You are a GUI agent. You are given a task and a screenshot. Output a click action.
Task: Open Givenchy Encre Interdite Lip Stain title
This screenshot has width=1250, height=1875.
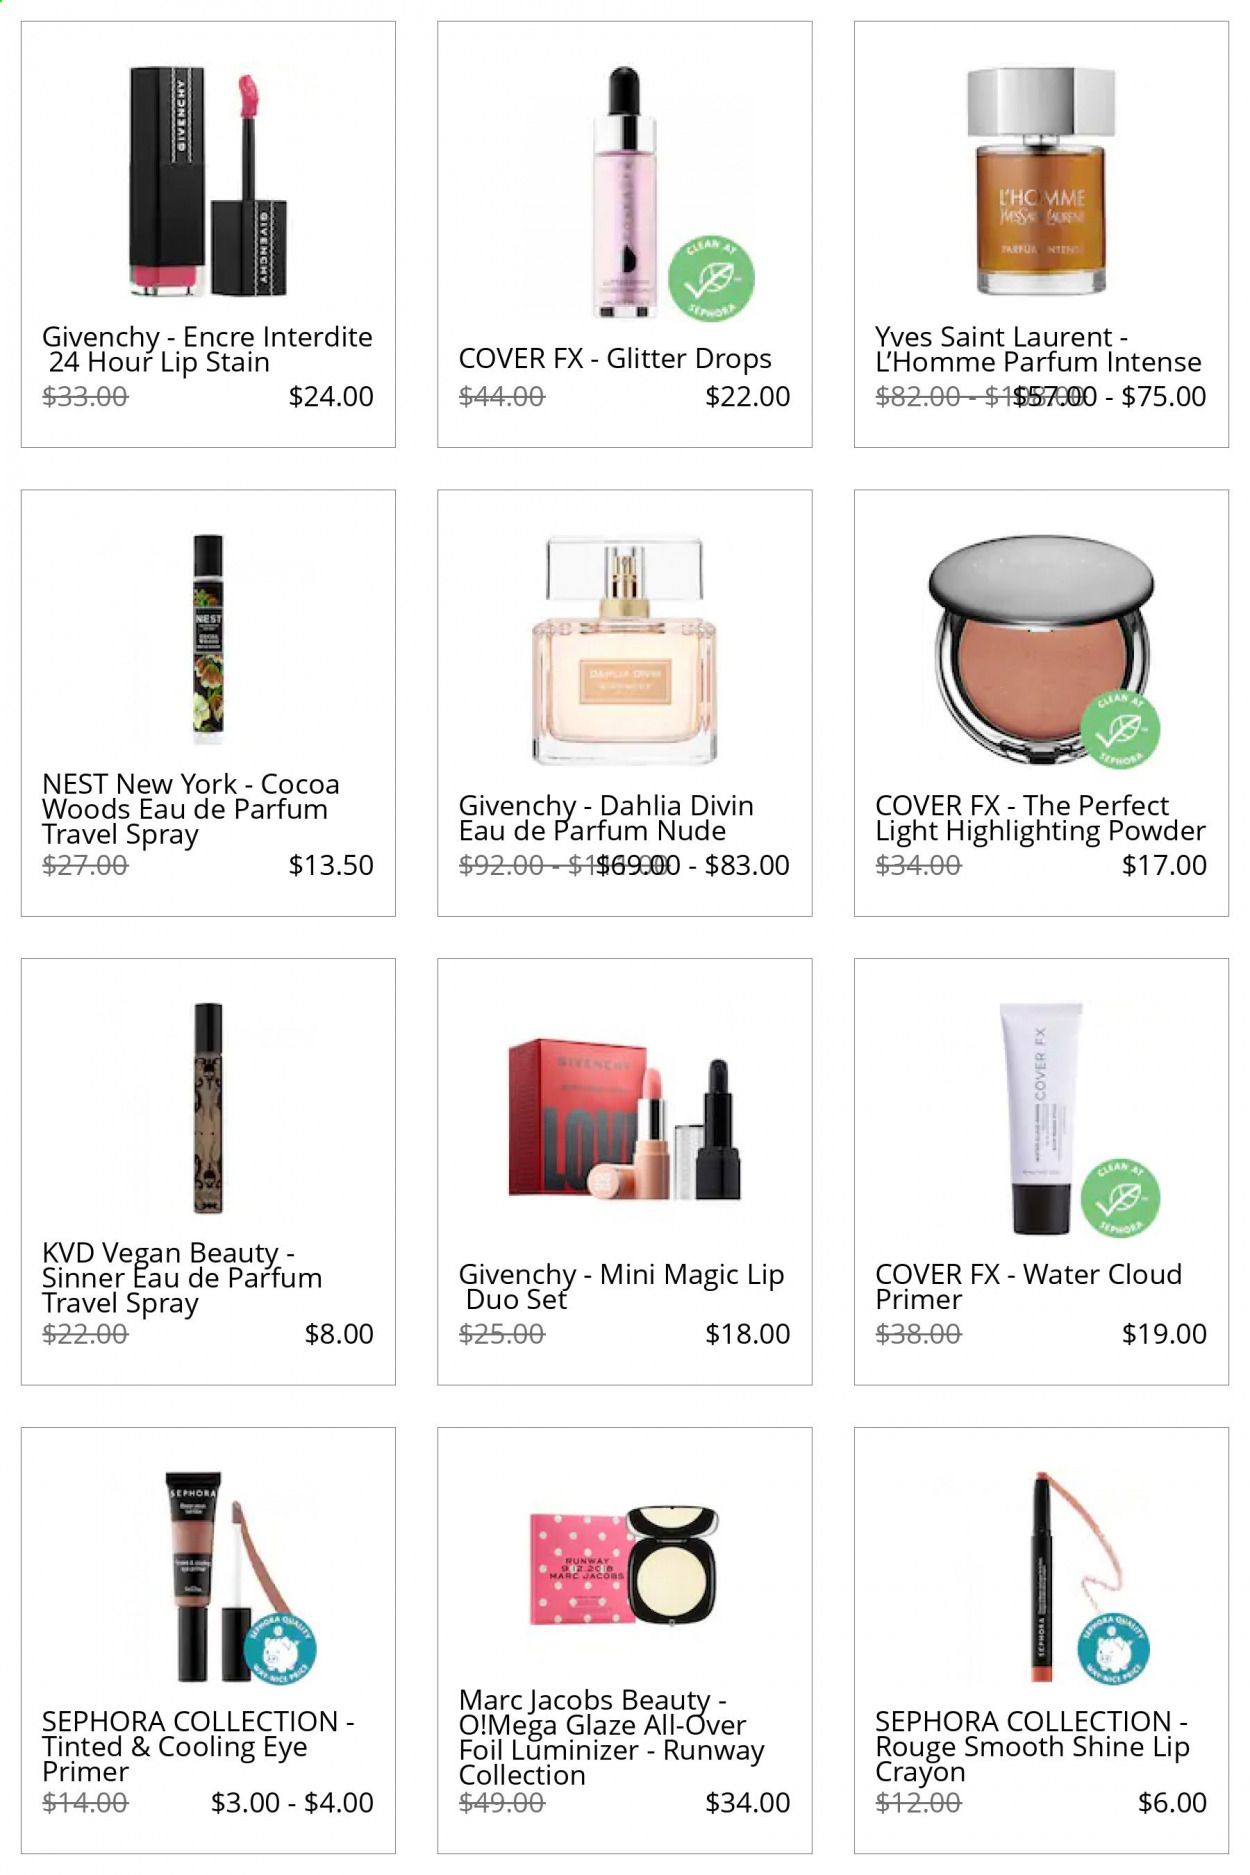(x=207, y=349)
